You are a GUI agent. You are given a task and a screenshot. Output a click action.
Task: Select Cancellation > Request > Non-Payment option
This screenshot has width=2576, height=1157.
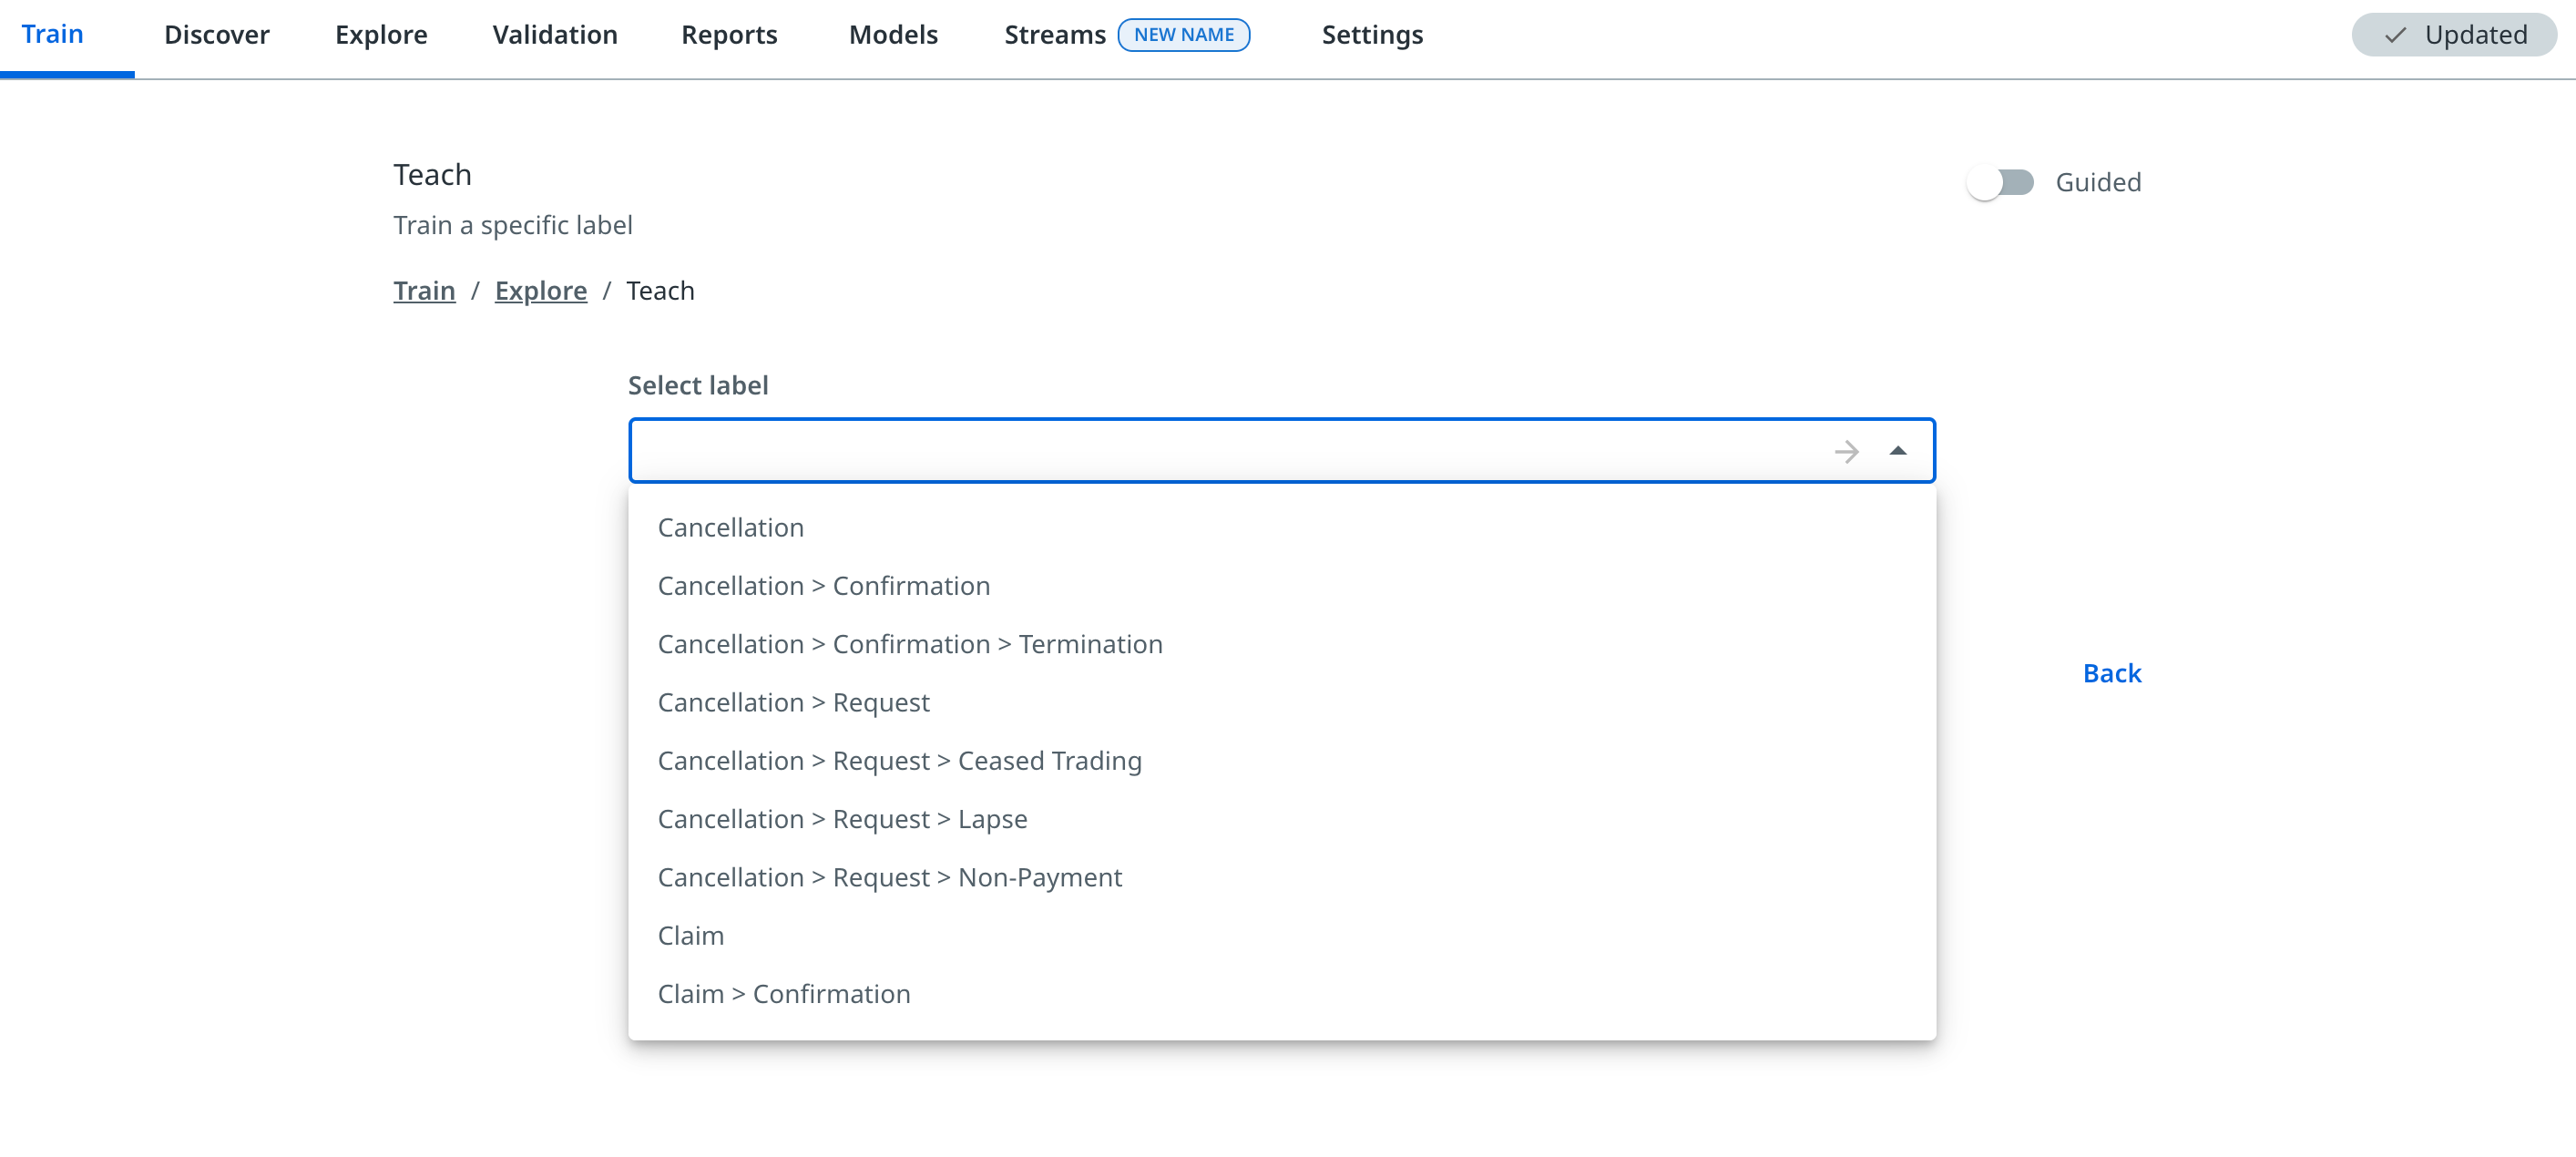point(889,877)
